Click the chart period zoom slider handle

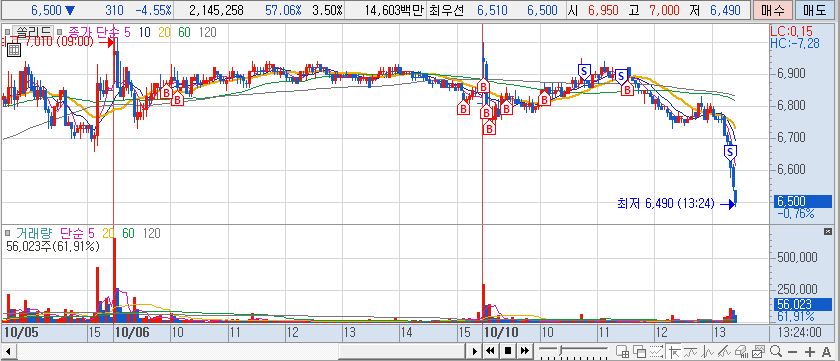[x=560, y=350]
